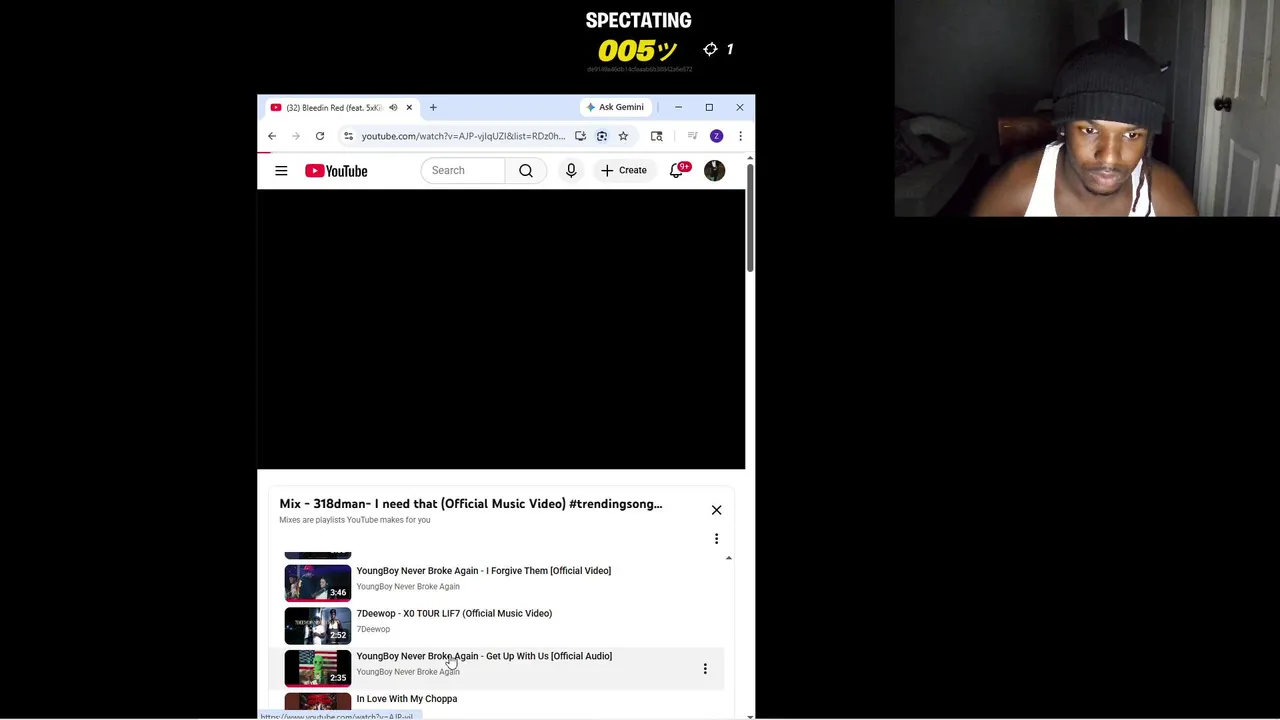Open 'In Love With My Choppa' title
This screenshot has width=1280, height=720.
pos(406,699)
